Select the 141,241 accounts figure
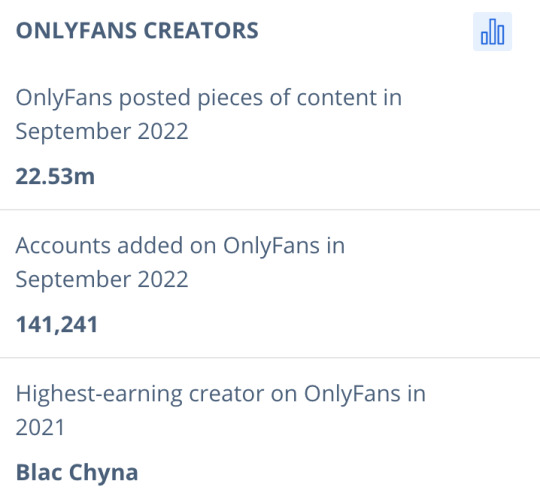Image resolution: width=540 pixels, height=493 pixels. coord(57,324)
